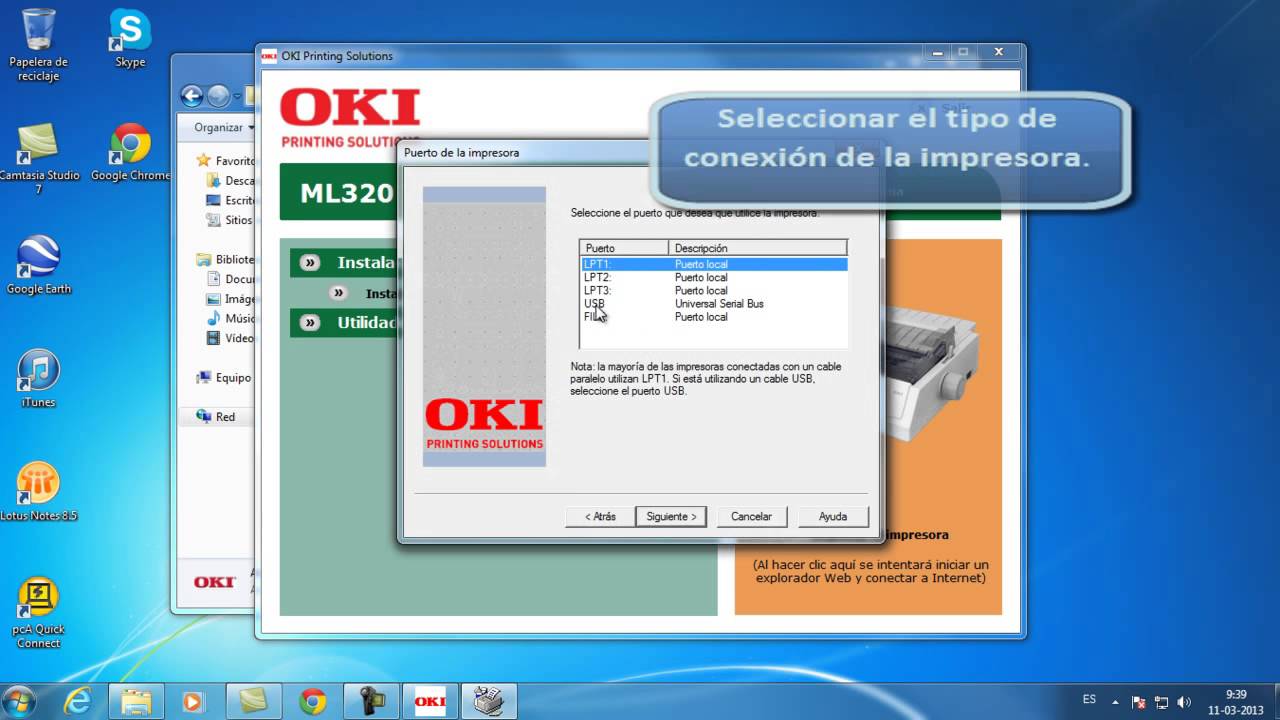The height and width of the screenshot is (720, 1280).
Task: Show hidden system tray icons
Action: pos(1115,701)
